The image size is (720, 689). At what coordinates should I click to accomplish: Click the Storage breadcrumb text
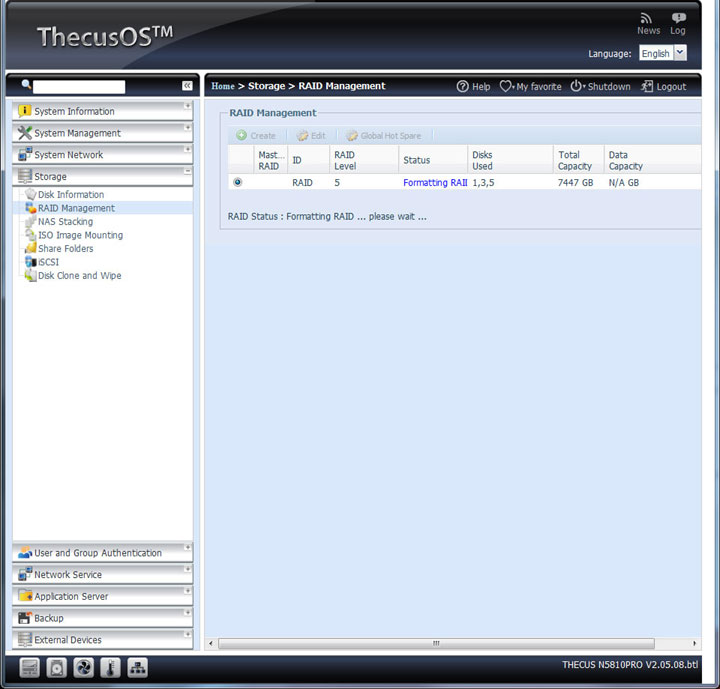[x=266, y=86]
